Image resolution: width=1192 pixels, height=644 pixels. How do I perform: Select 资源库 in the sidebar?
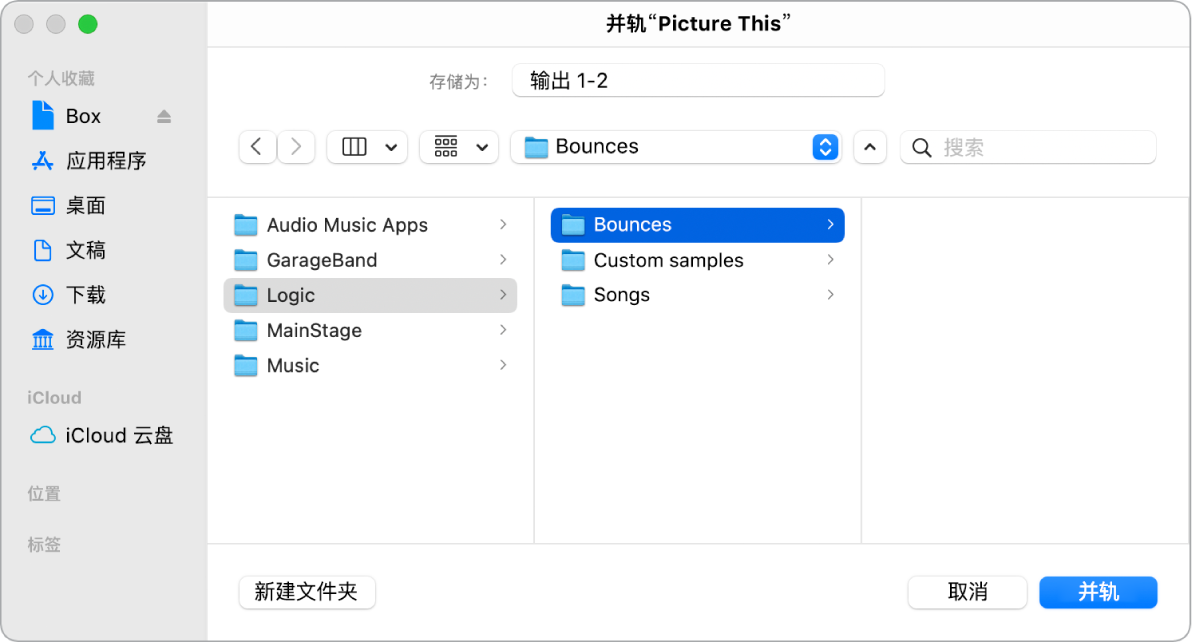point(95,339)
